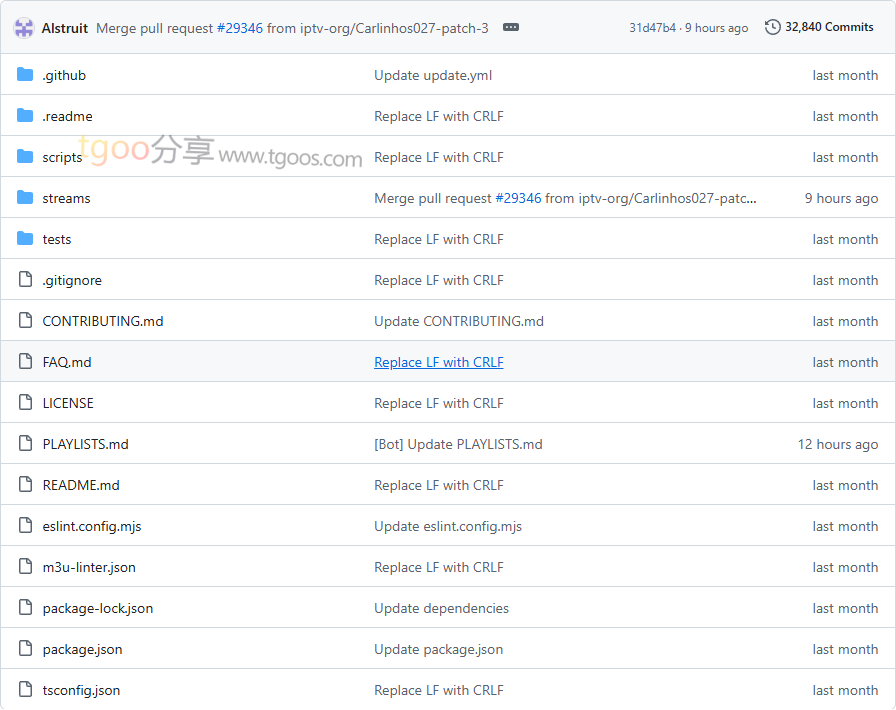This screenshot has height=710, width=896.
Task: Open the m3u-linter.json file
Action: click(89, 567)
